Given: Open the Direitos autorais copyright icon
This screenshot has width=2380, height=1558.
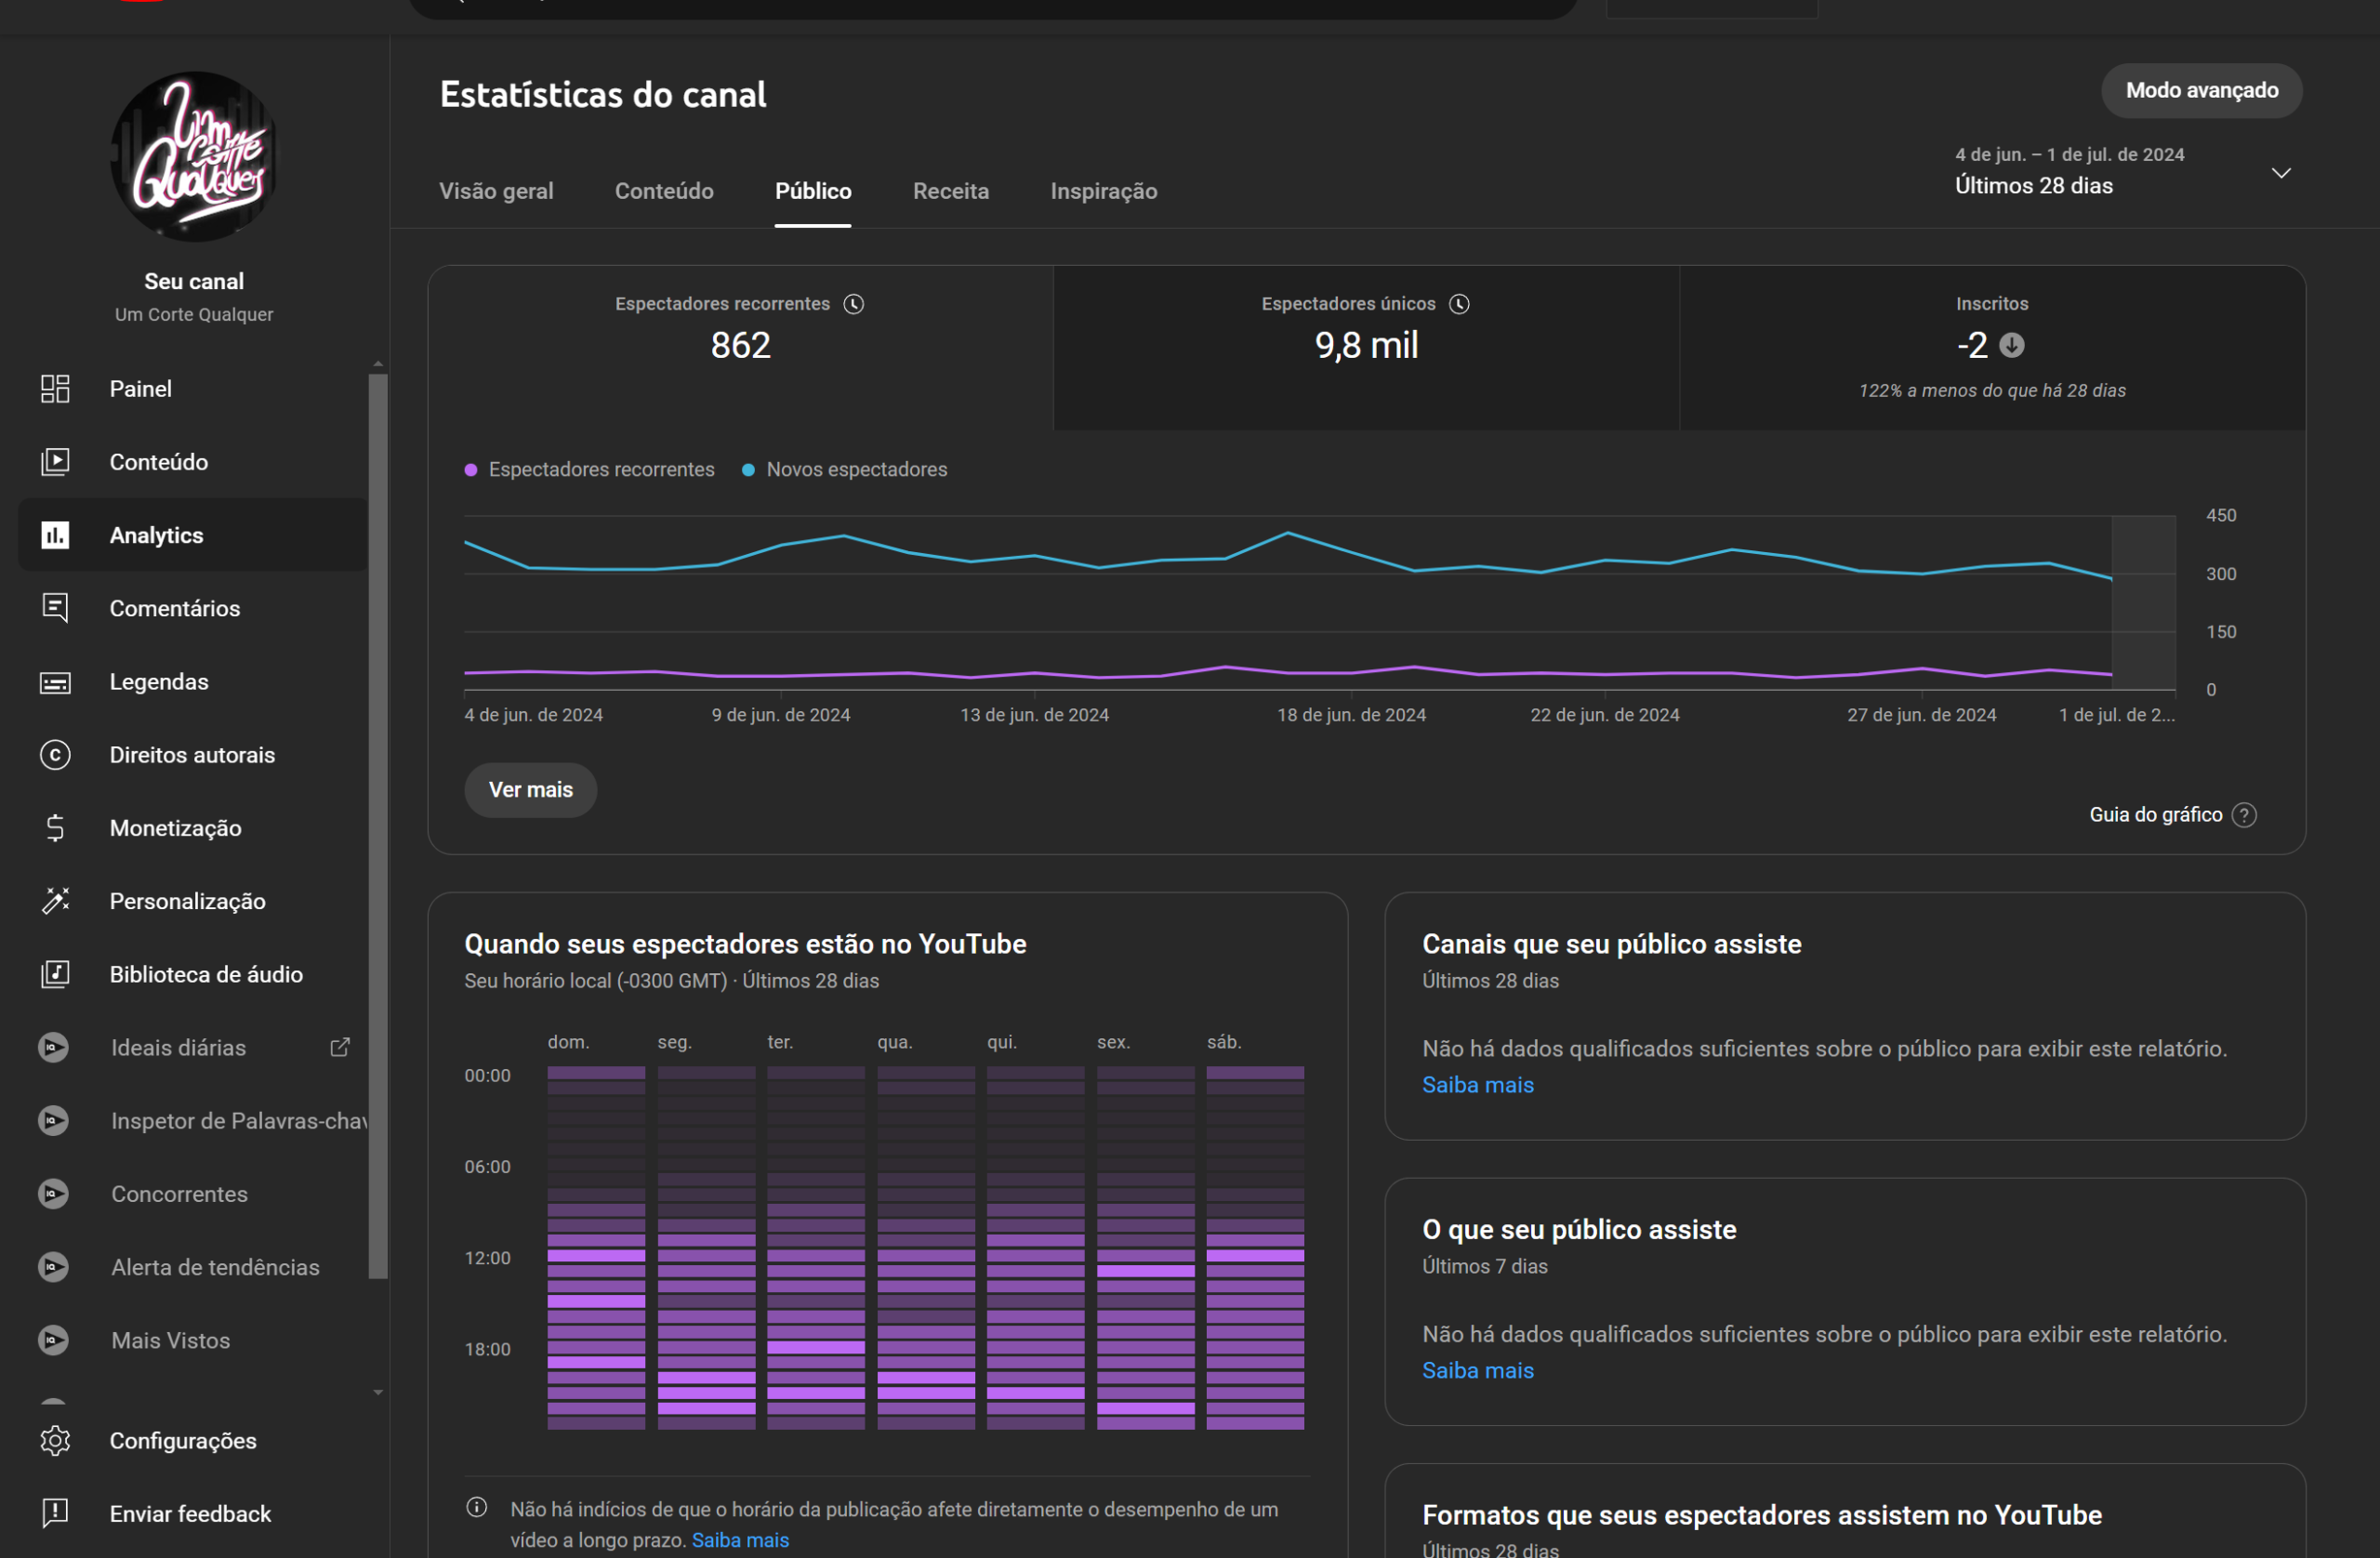Looking at the screenshot, I should point(55,755).
